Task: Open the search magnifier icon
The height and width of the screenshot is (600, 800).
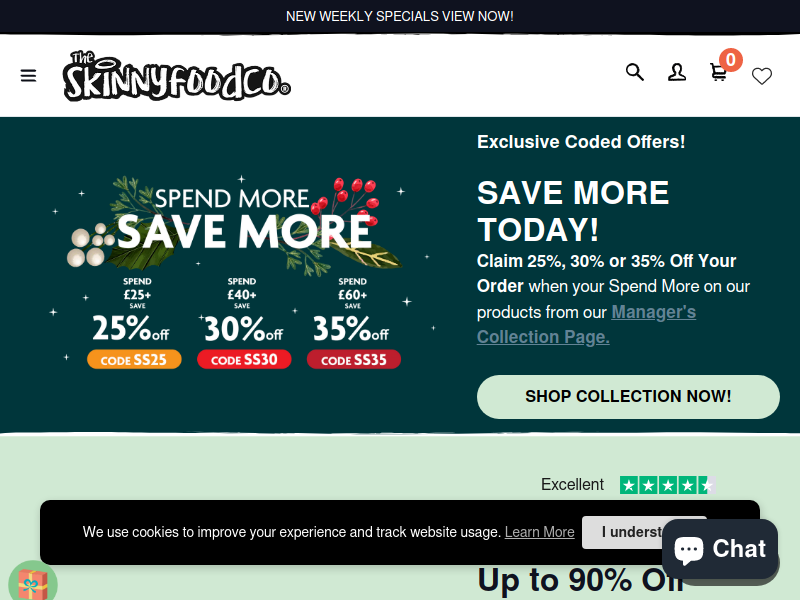Action: [635, 72]
